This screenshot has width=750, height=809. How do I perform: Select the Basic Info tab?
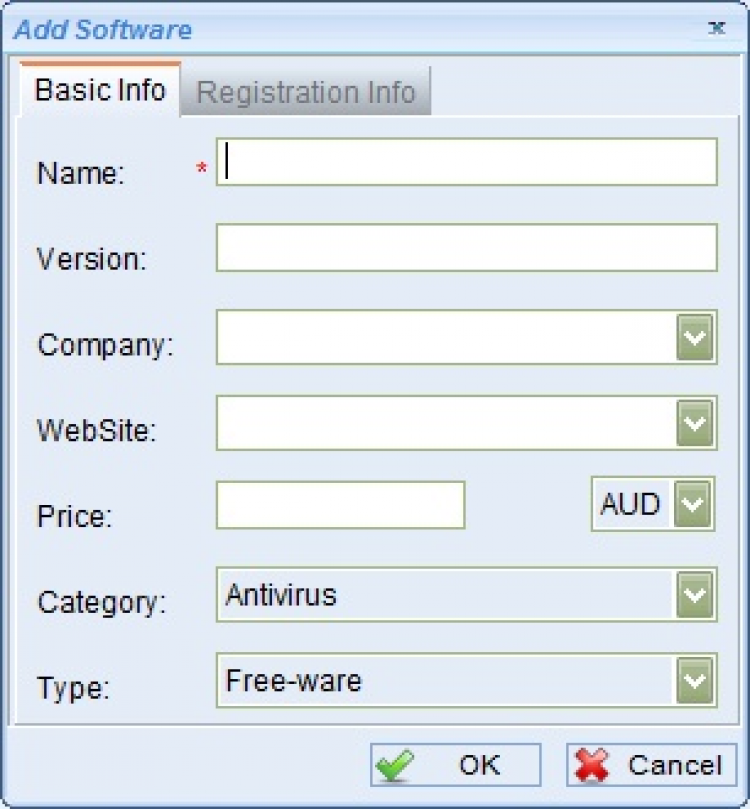coord(100,90)
